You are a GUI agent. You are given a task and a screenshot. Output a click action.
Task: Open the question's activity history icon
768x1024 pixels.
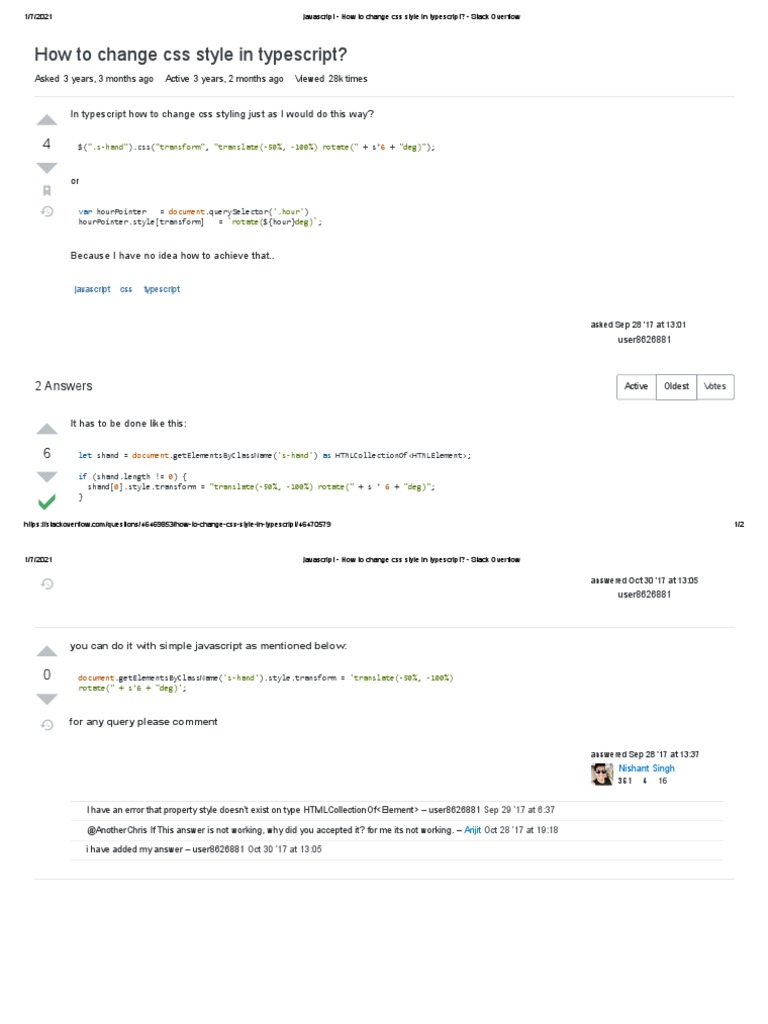point(47,211)
